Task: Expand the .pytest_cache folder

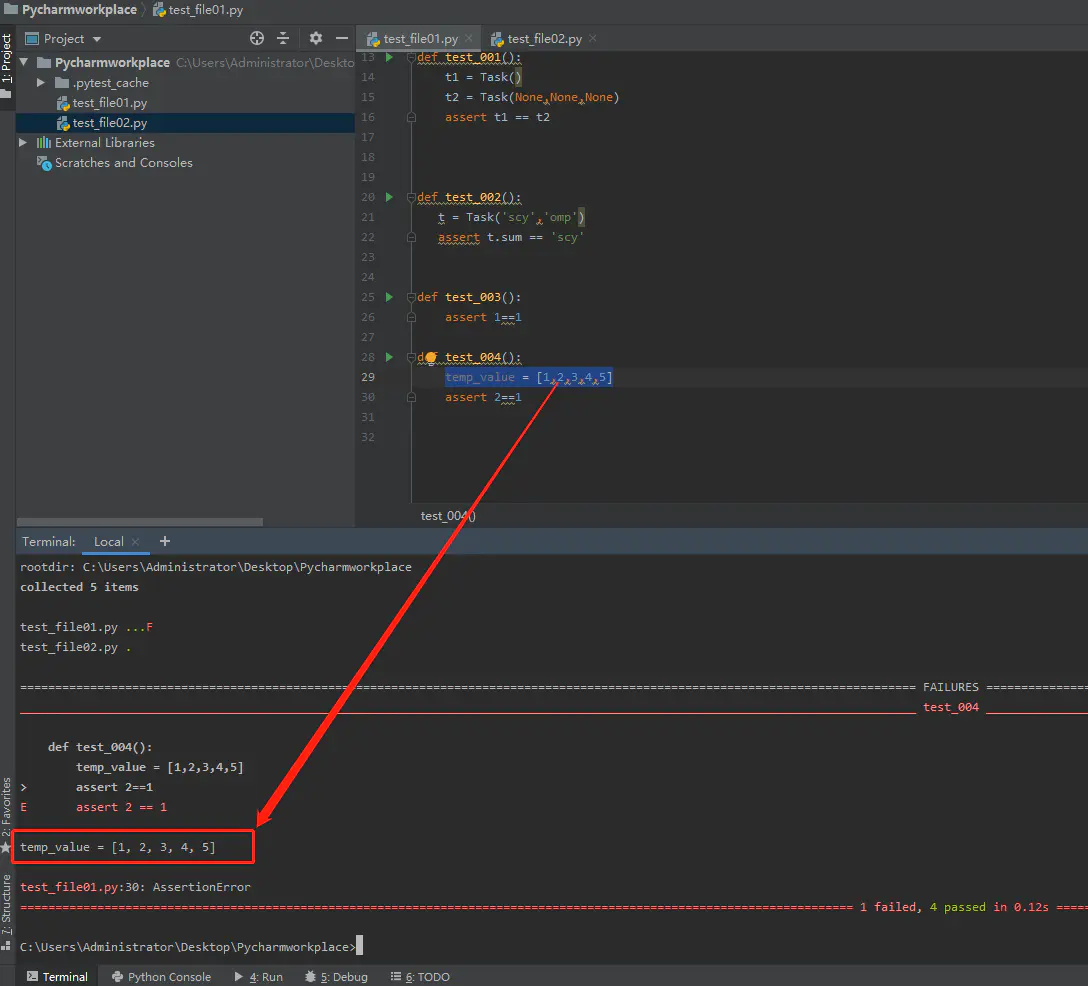Action: [41, 83]
